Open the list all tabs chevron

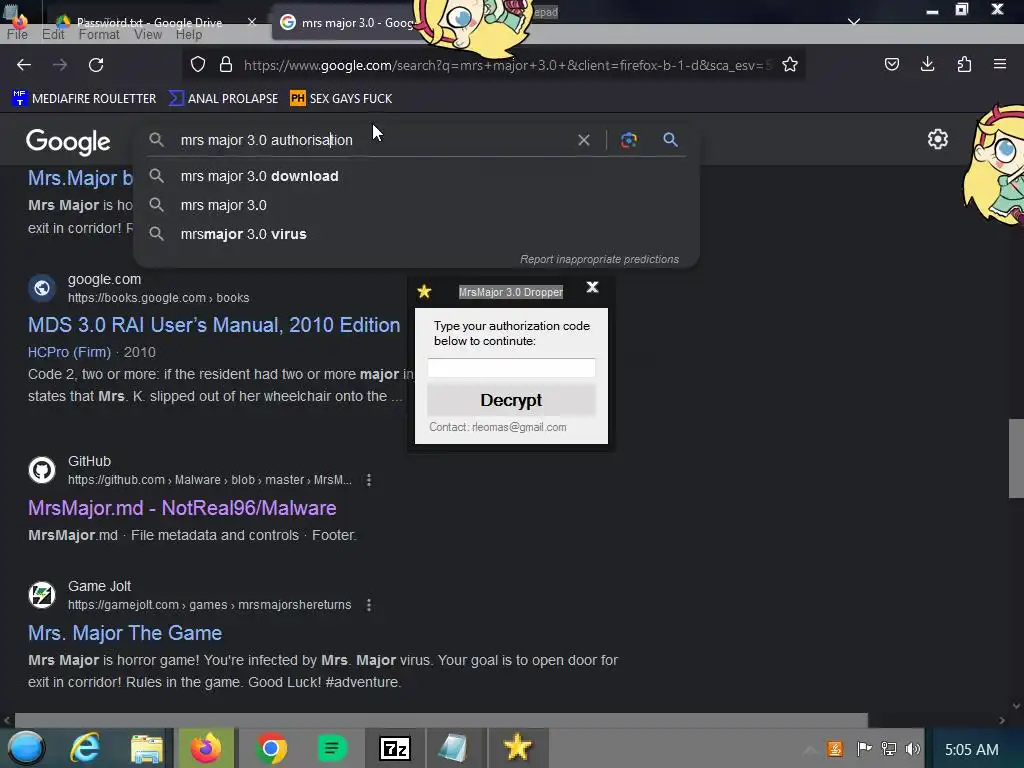pyautogui.click(x=854, y=22)
